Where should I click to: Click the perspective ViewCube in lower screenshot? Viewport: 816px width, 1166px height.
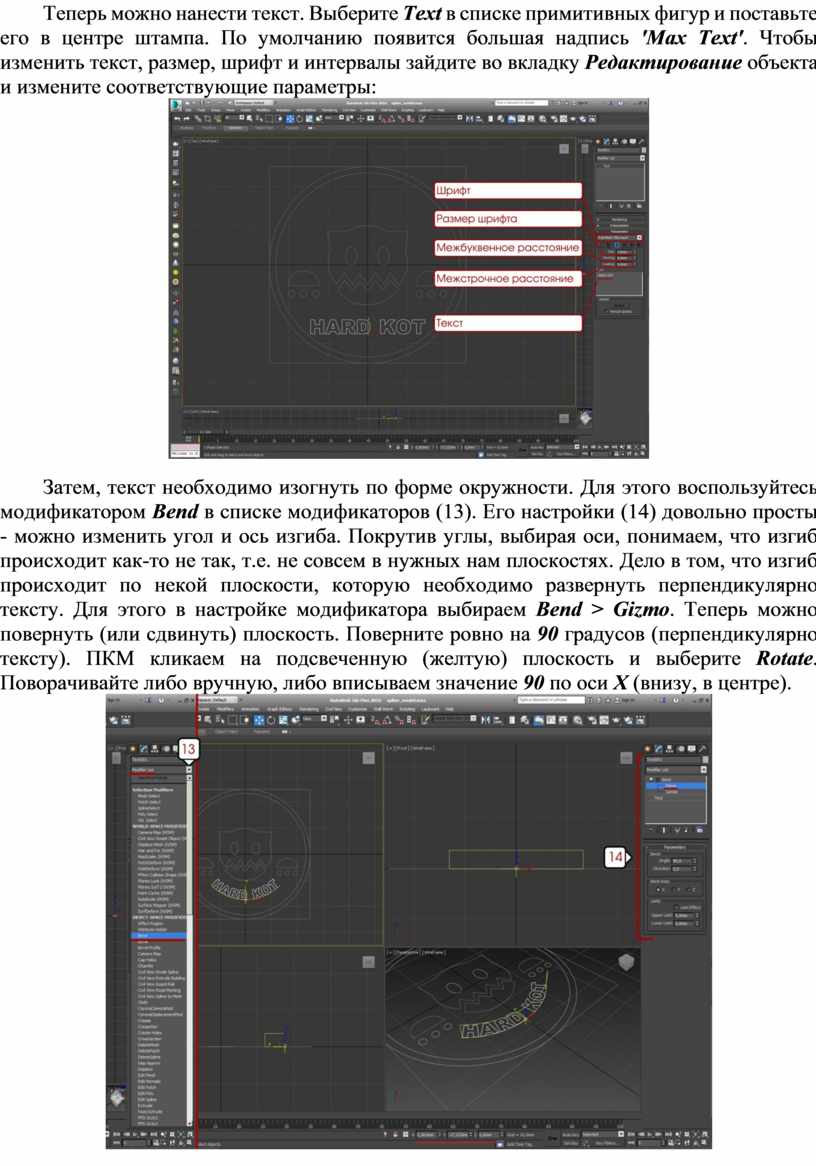pos(626,963)
